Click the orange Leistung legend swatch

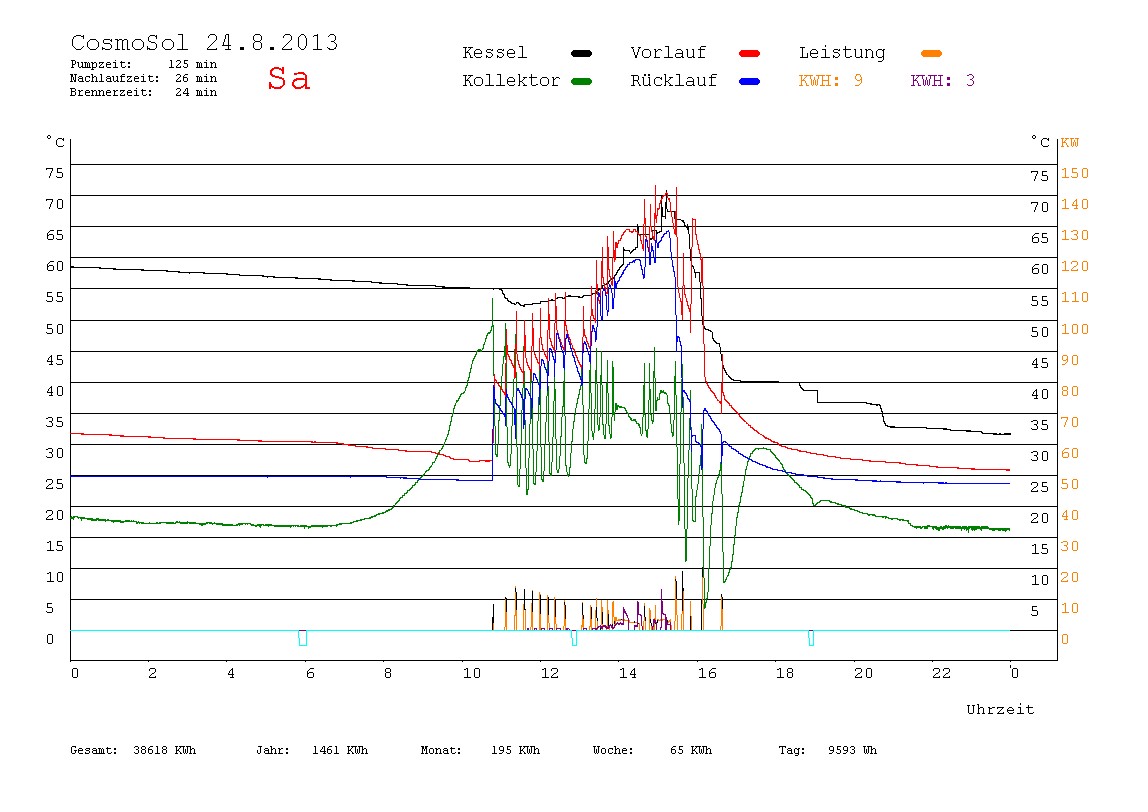931,53
